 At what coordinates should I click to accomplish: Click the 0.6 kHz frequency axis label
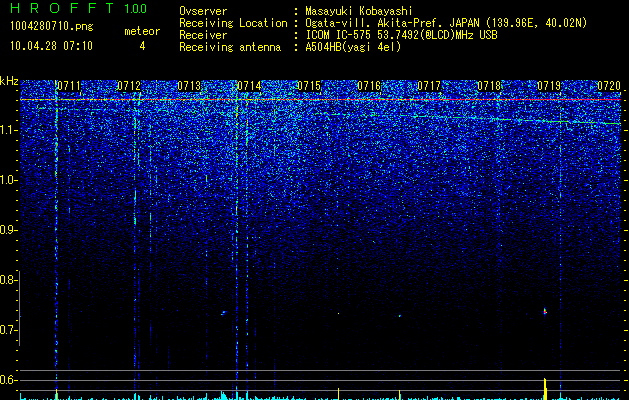(8, 380)
